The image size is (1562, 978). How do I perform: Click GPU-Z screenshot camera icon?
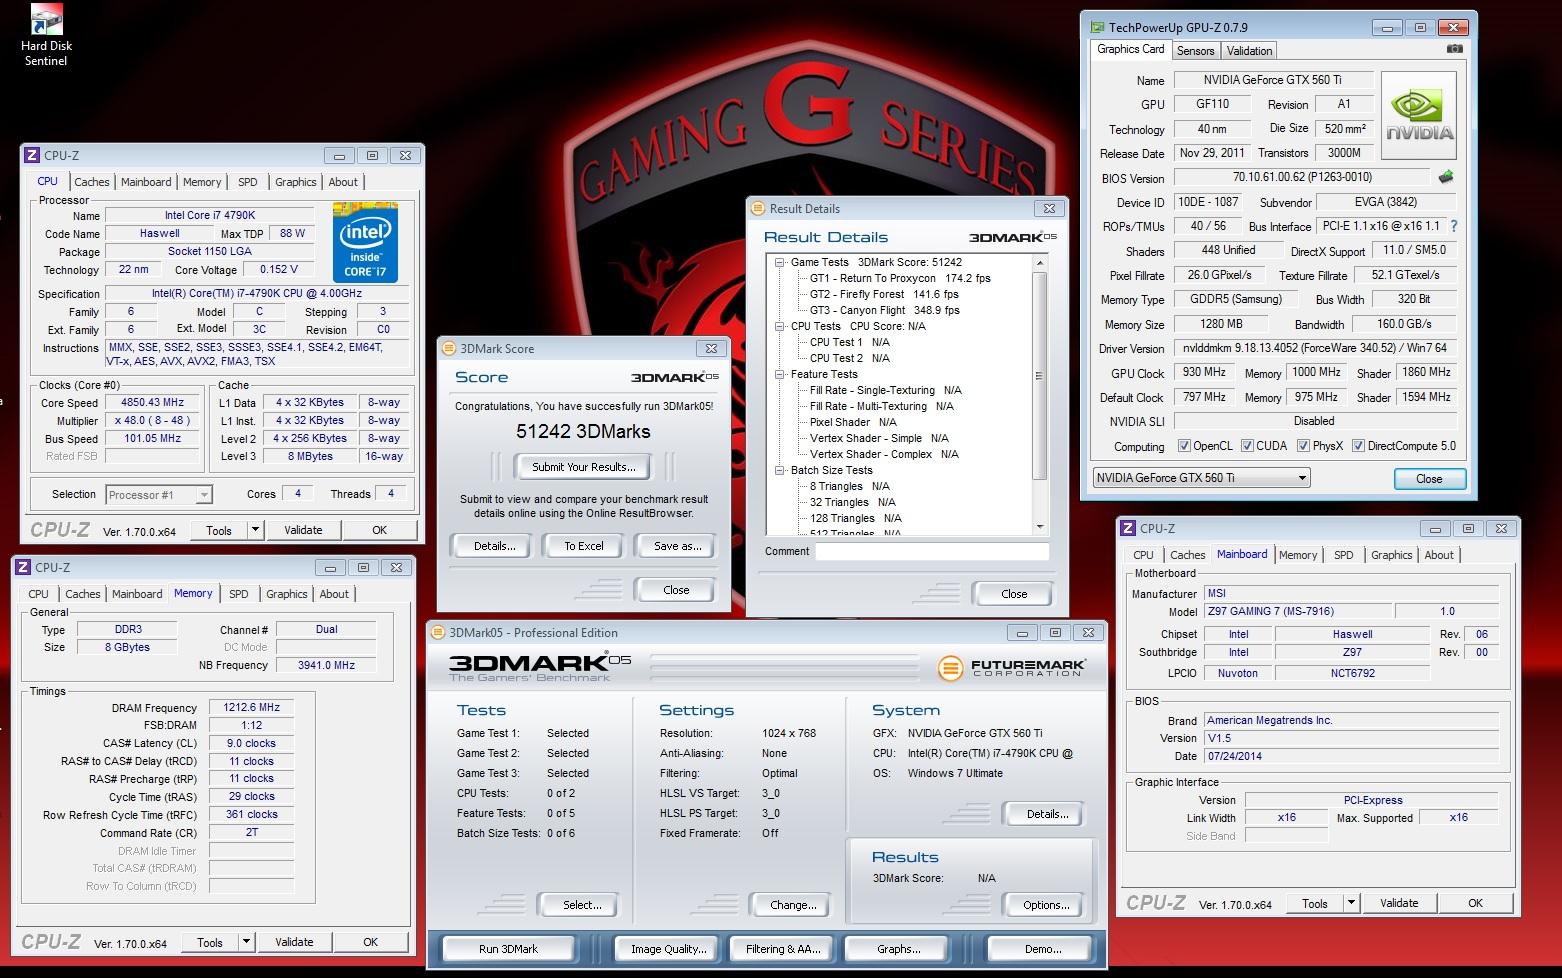tap(1454, 49)
